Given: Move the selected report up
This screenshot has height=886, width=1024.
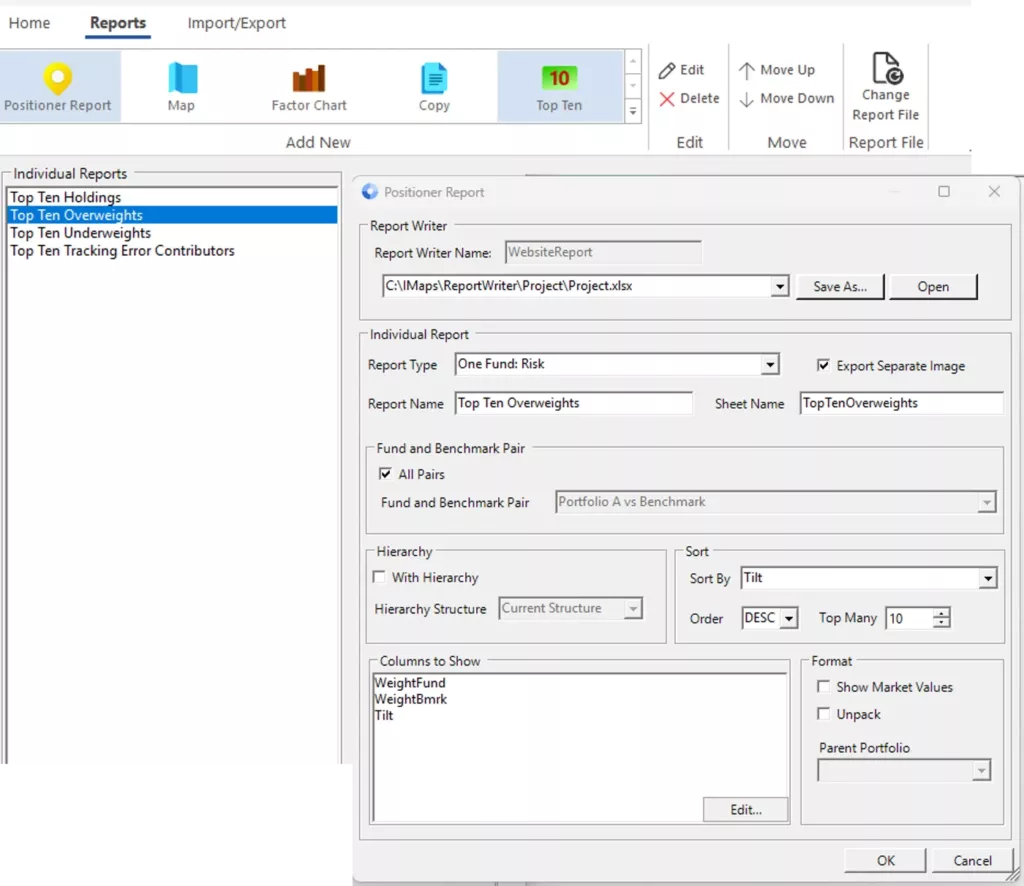Looking at the screenshot, I should pos(777,70).
